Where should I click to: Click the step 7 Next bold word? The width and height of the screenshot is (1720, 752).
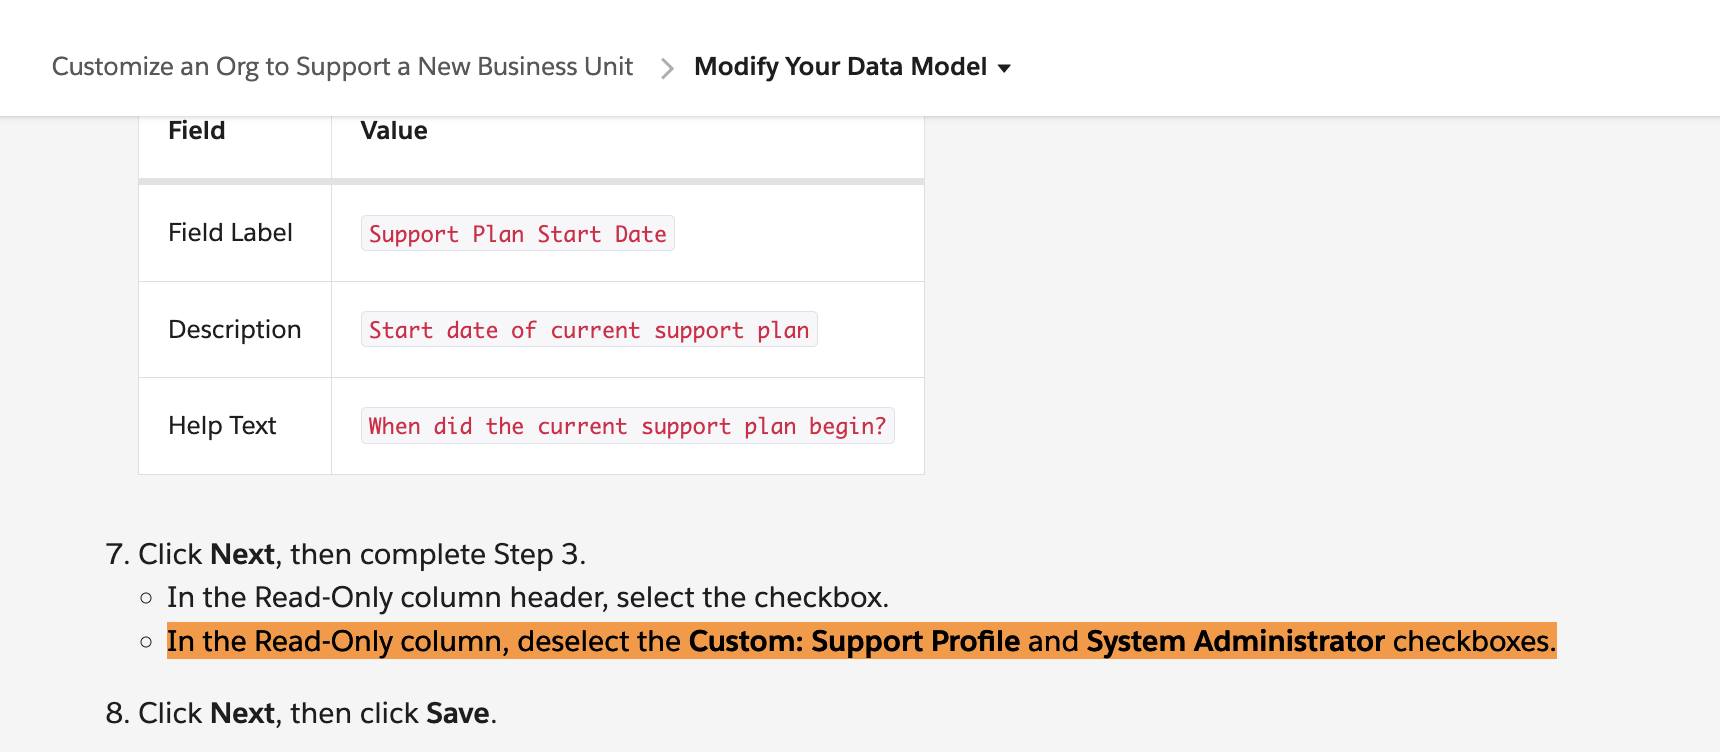242,554
